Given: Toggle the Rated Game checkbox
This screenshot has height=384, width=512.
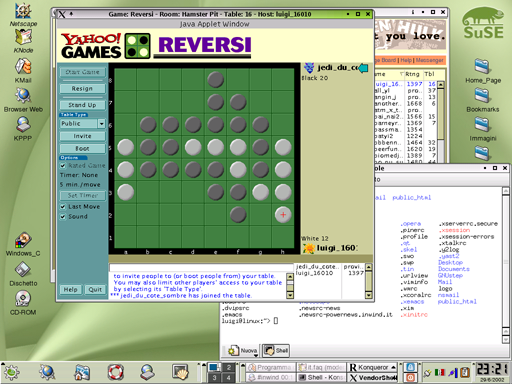Looking at the screenshot, I should point(63,166).
